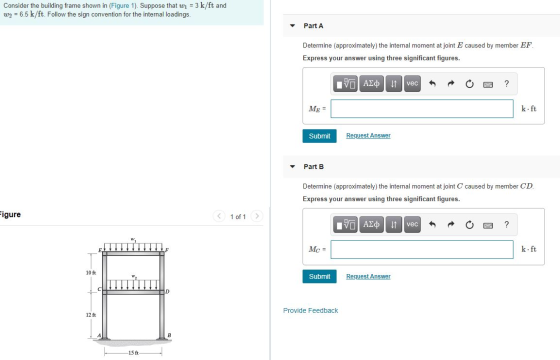Open keyboard shortcuts icon in Part A
560x360 pixels.
tap(488, 85)
